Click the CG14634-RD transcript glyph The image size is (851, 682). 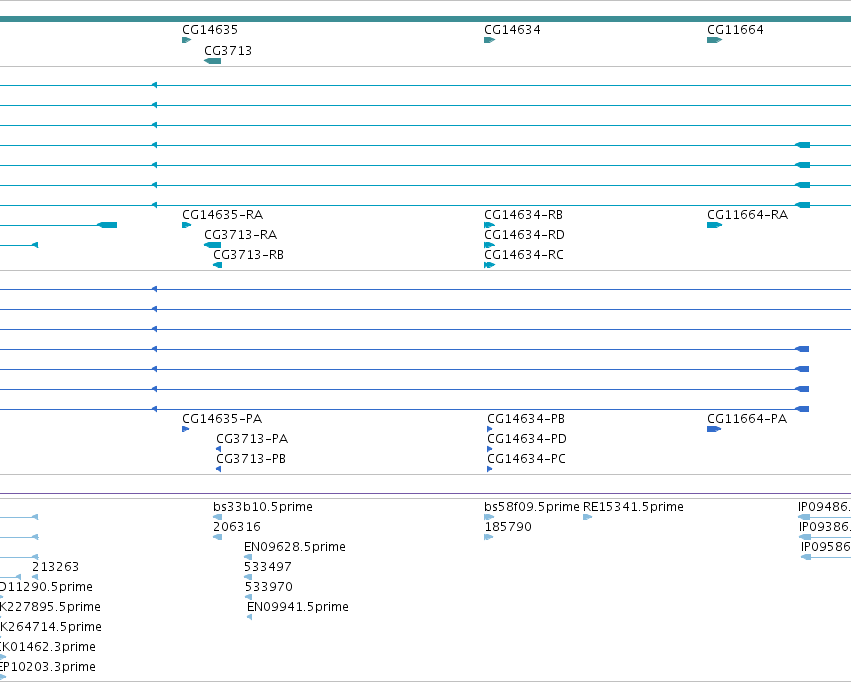(490, 245)
